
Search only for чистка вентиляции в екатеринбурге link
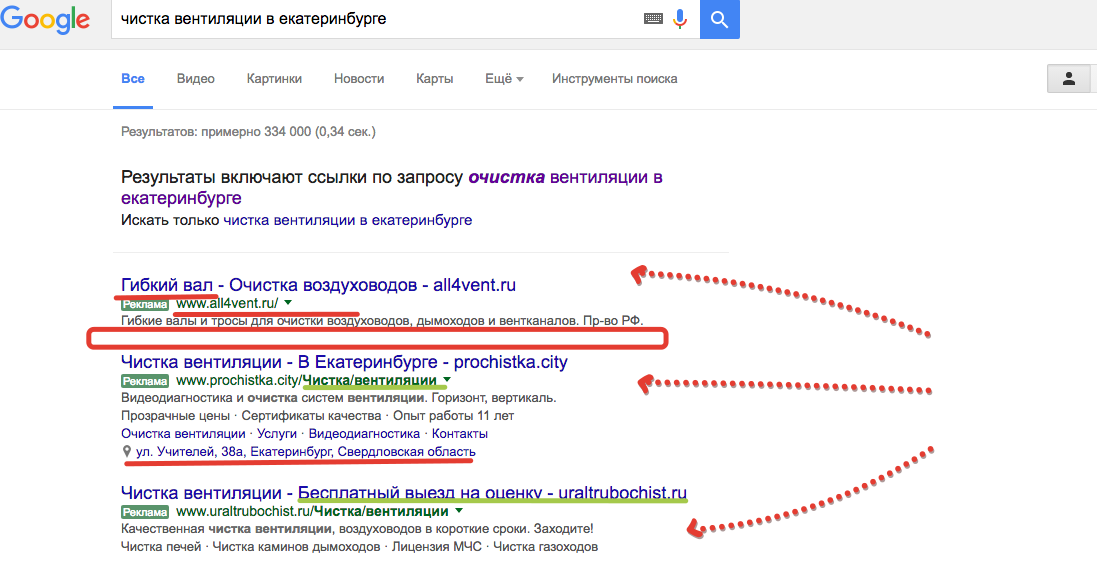(x=348, y=220)
